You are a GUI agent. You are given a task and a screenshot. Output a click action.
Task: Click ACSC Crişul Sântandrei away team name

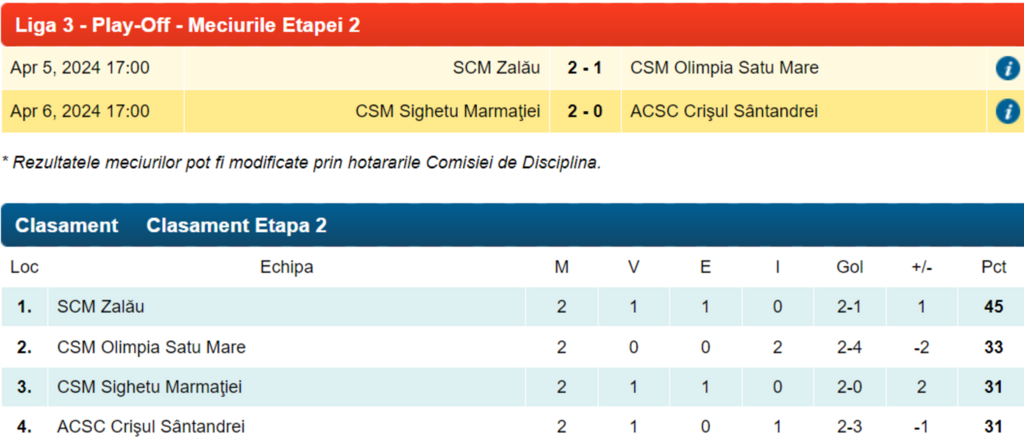pyautogui.click(x=724, y=111)
